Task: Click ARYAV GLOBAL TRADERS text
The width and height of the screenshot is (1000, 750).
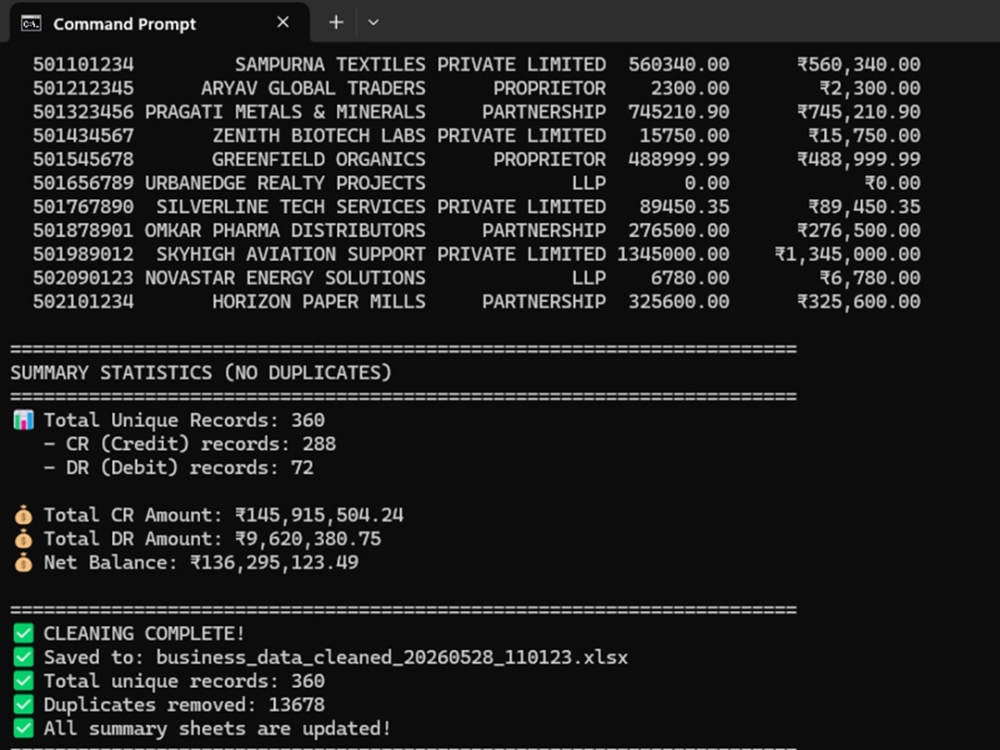Action: [x=313, y=88]
